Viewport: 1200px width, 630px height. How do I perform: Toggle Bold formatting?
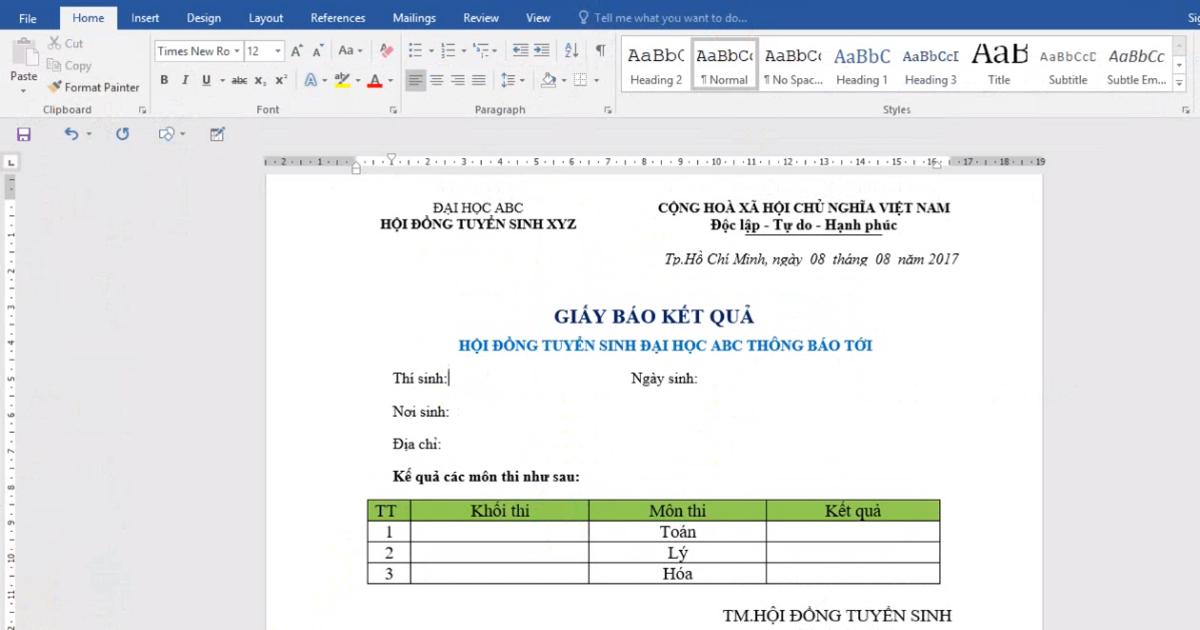164,80
